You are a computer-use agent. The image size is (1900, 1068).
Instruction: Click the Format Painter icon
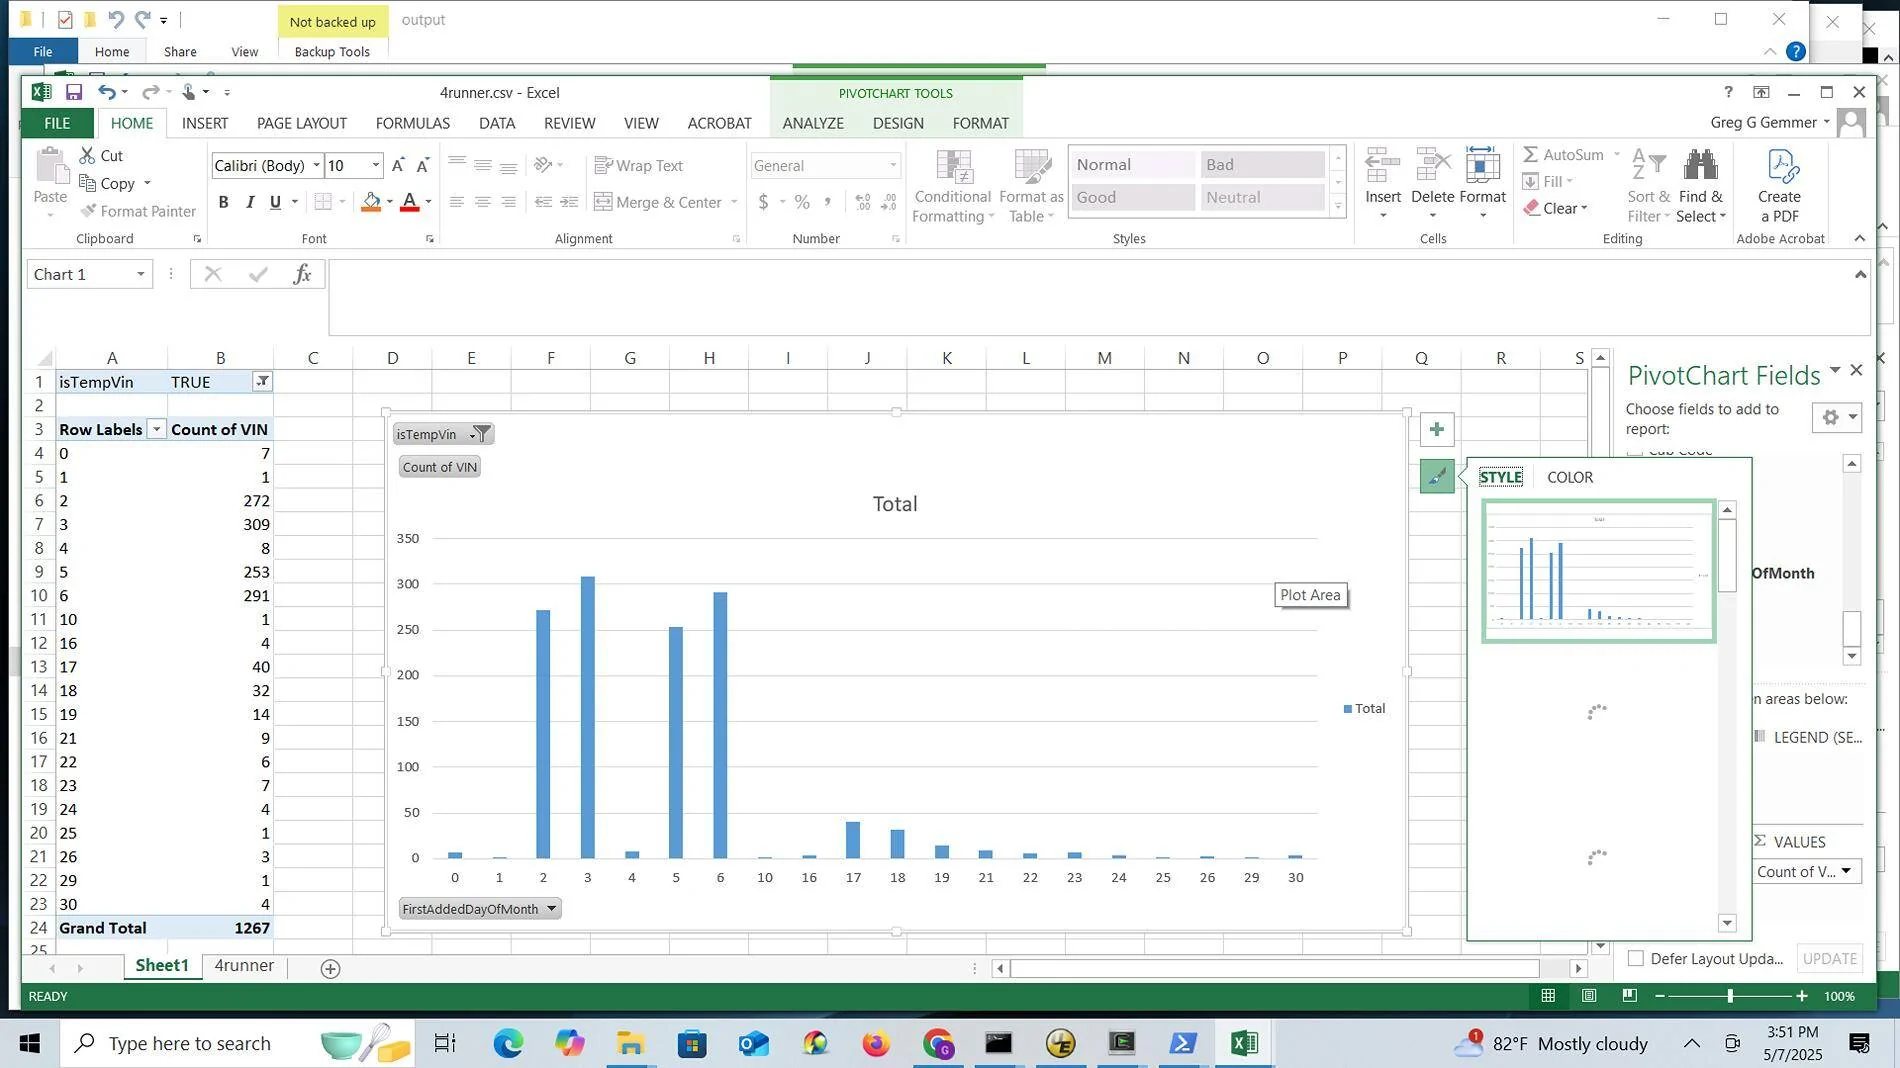pyautogui.click(x=89, y=211)
